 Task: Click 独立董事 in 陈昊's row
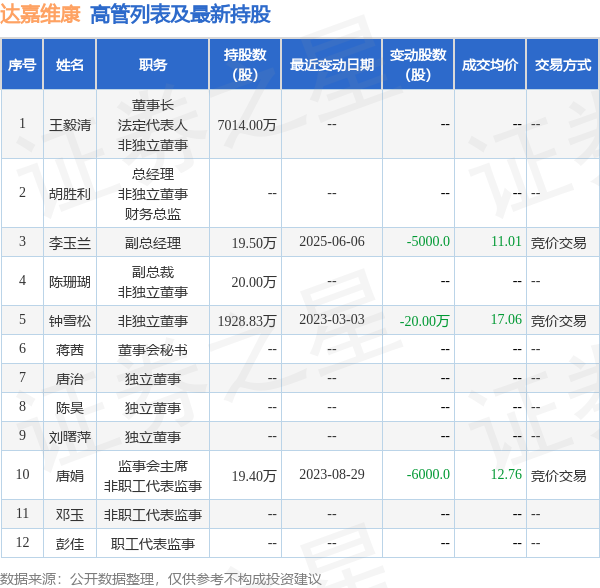click(x=153, y=408)
